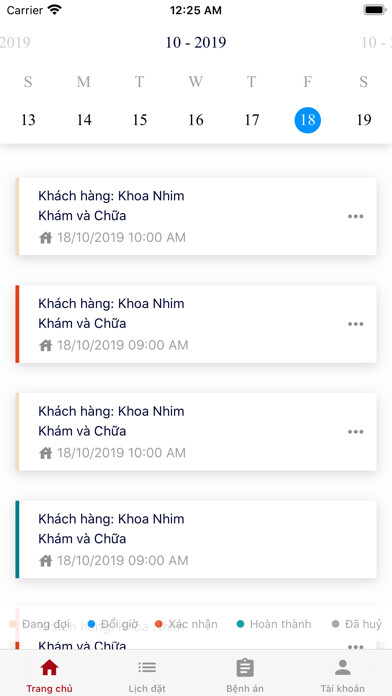
Task: Open three-dot menu on third appointment card
Action: tap(356, 432)
